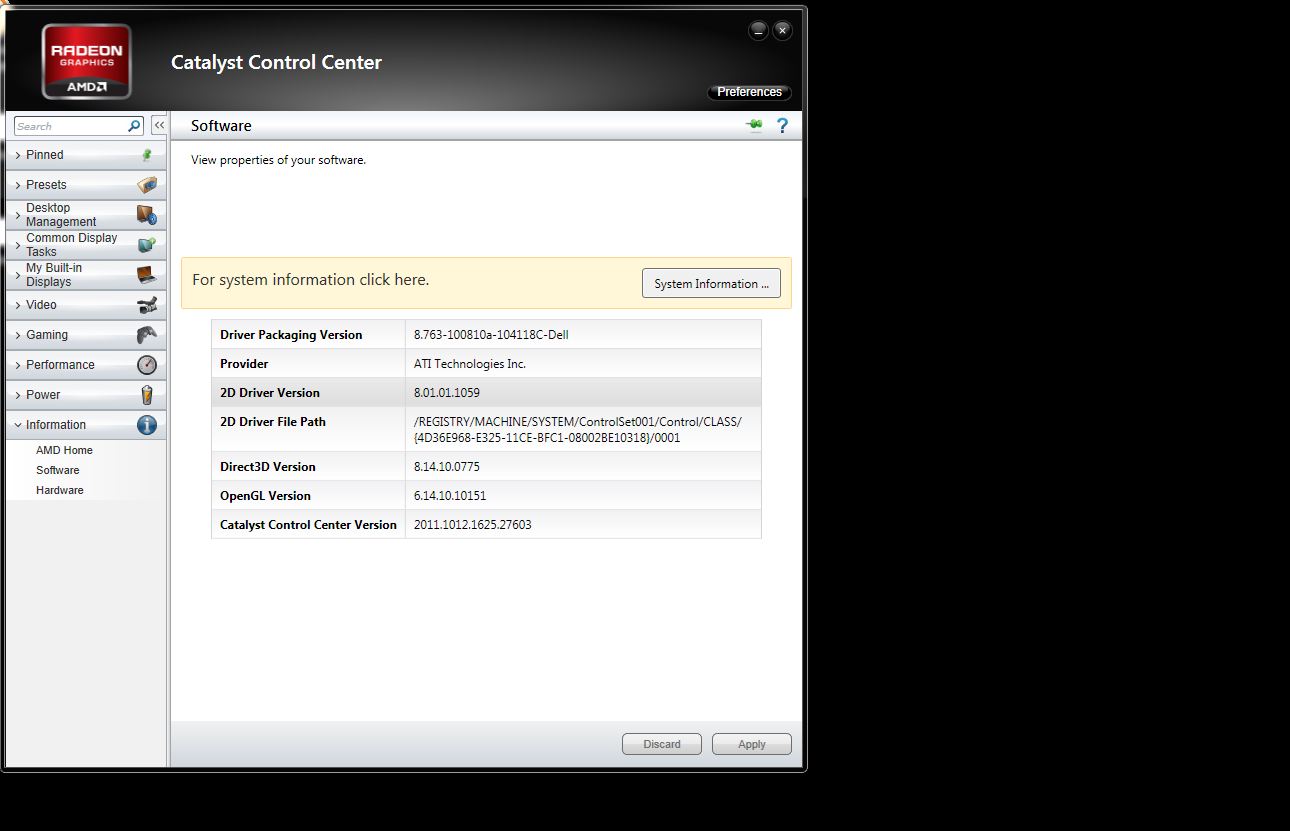Click the Apply button
The width and height of the screenshot is (1290, 831).
pos(752,744)
